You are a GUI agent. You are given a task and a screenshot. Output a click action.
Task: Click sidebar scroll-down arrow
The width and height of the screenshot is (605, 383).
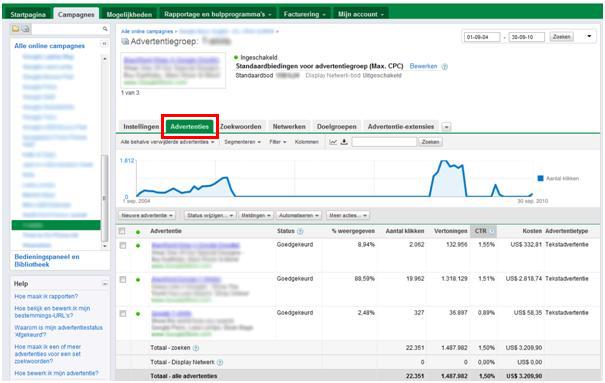pos(105,246)
